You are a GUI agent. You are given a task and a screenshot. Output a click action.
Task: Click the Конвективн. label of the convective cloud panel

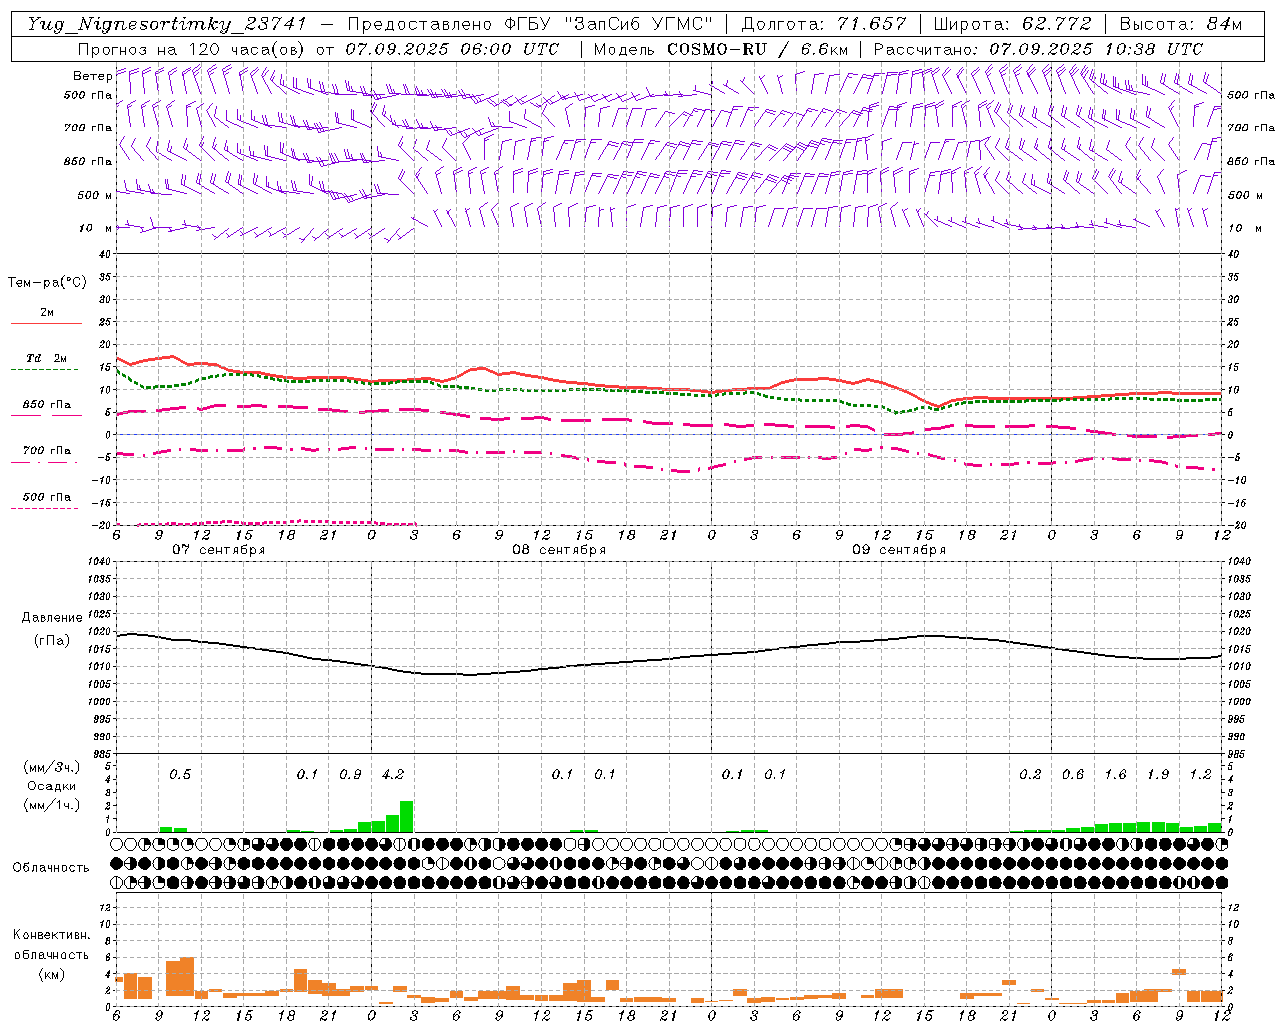point(51,935)
